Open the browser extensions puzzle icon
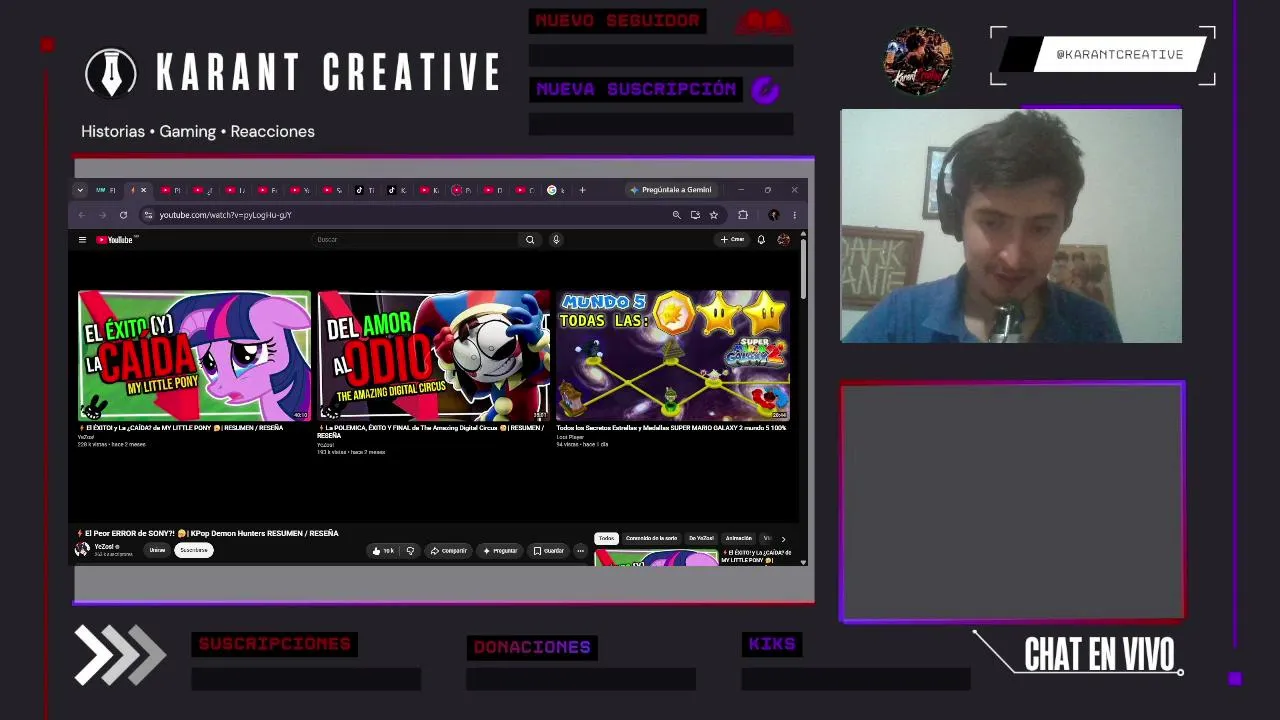This screenshot has height=720, width=1280. coord(743,215)
